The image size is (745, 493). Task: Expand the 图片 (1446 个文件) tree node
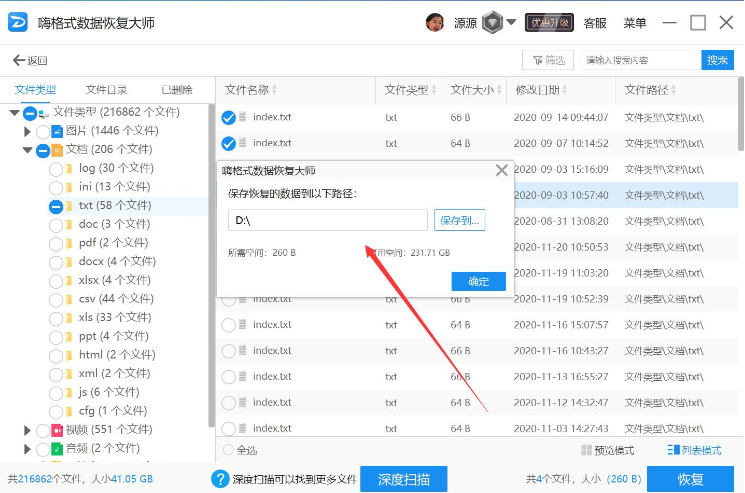(x=28, y=131)
